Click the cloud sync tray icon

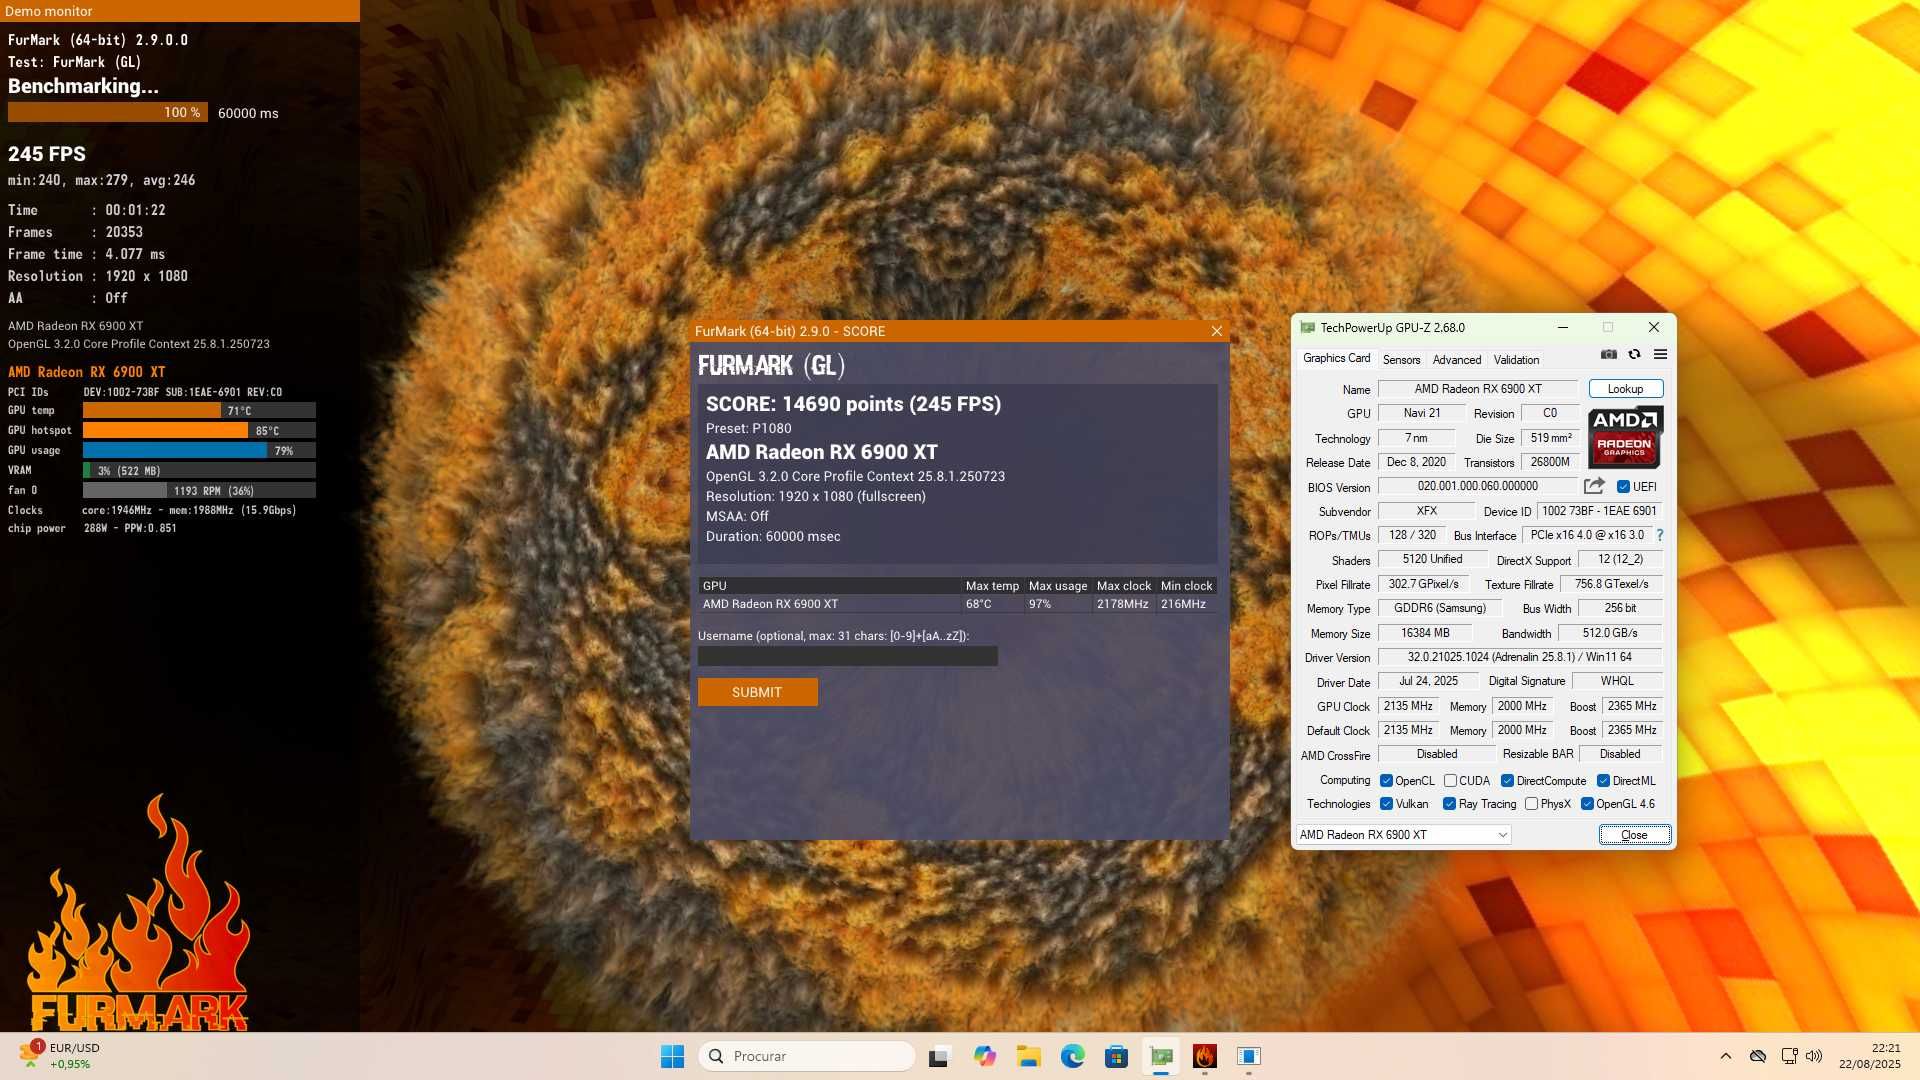(x=1758, y=1056)
